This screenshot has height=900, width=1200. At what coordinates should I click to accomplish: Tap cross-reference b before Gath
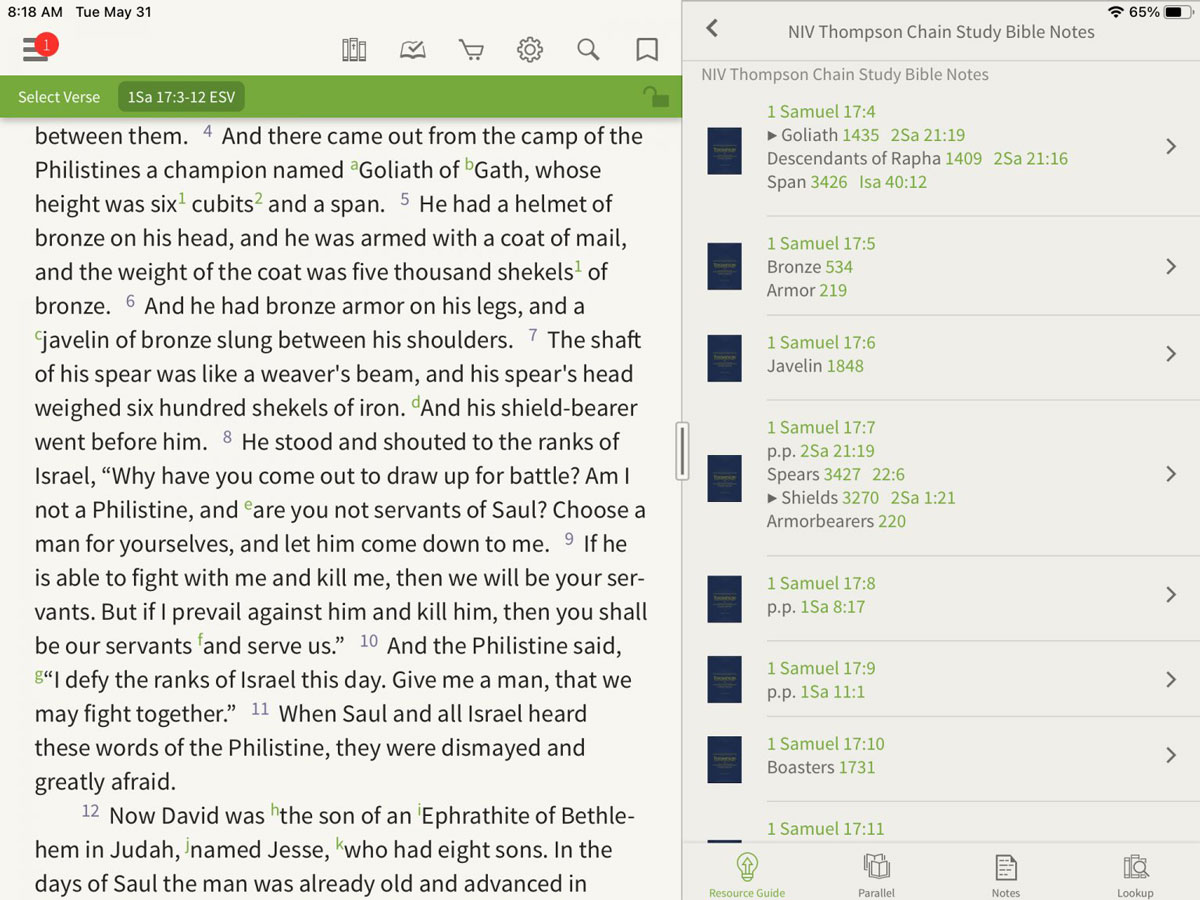[469, 163]
